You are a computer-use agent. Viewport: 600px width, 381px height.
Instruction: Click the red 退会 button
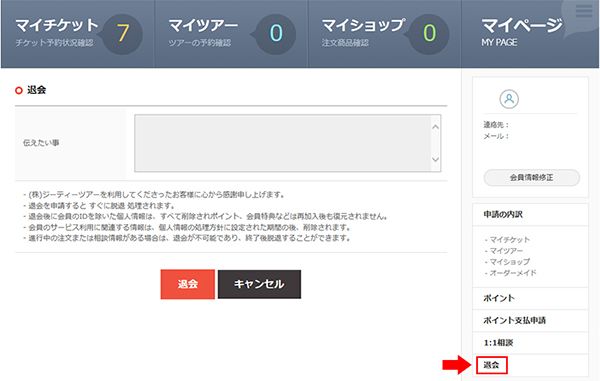188,284
